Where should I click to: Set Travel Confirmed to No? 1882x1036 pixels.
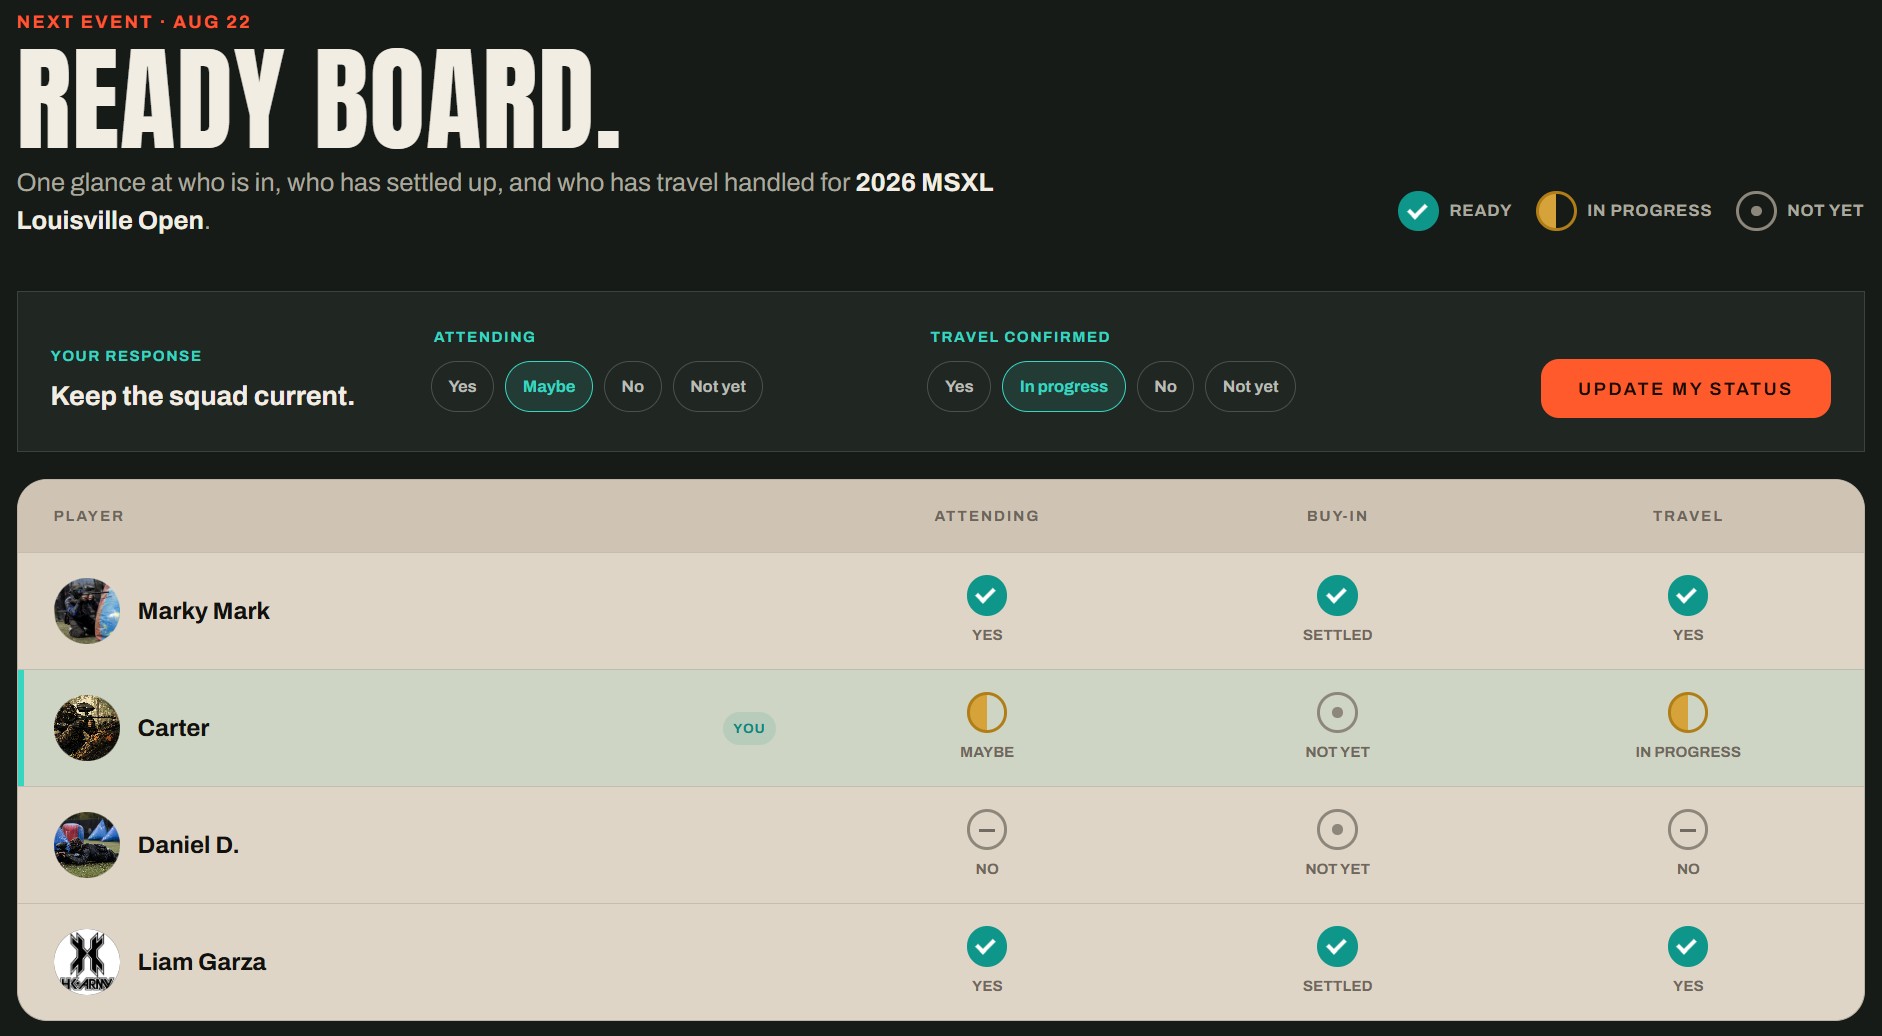pyautogui.click(x=1165, y=387)
